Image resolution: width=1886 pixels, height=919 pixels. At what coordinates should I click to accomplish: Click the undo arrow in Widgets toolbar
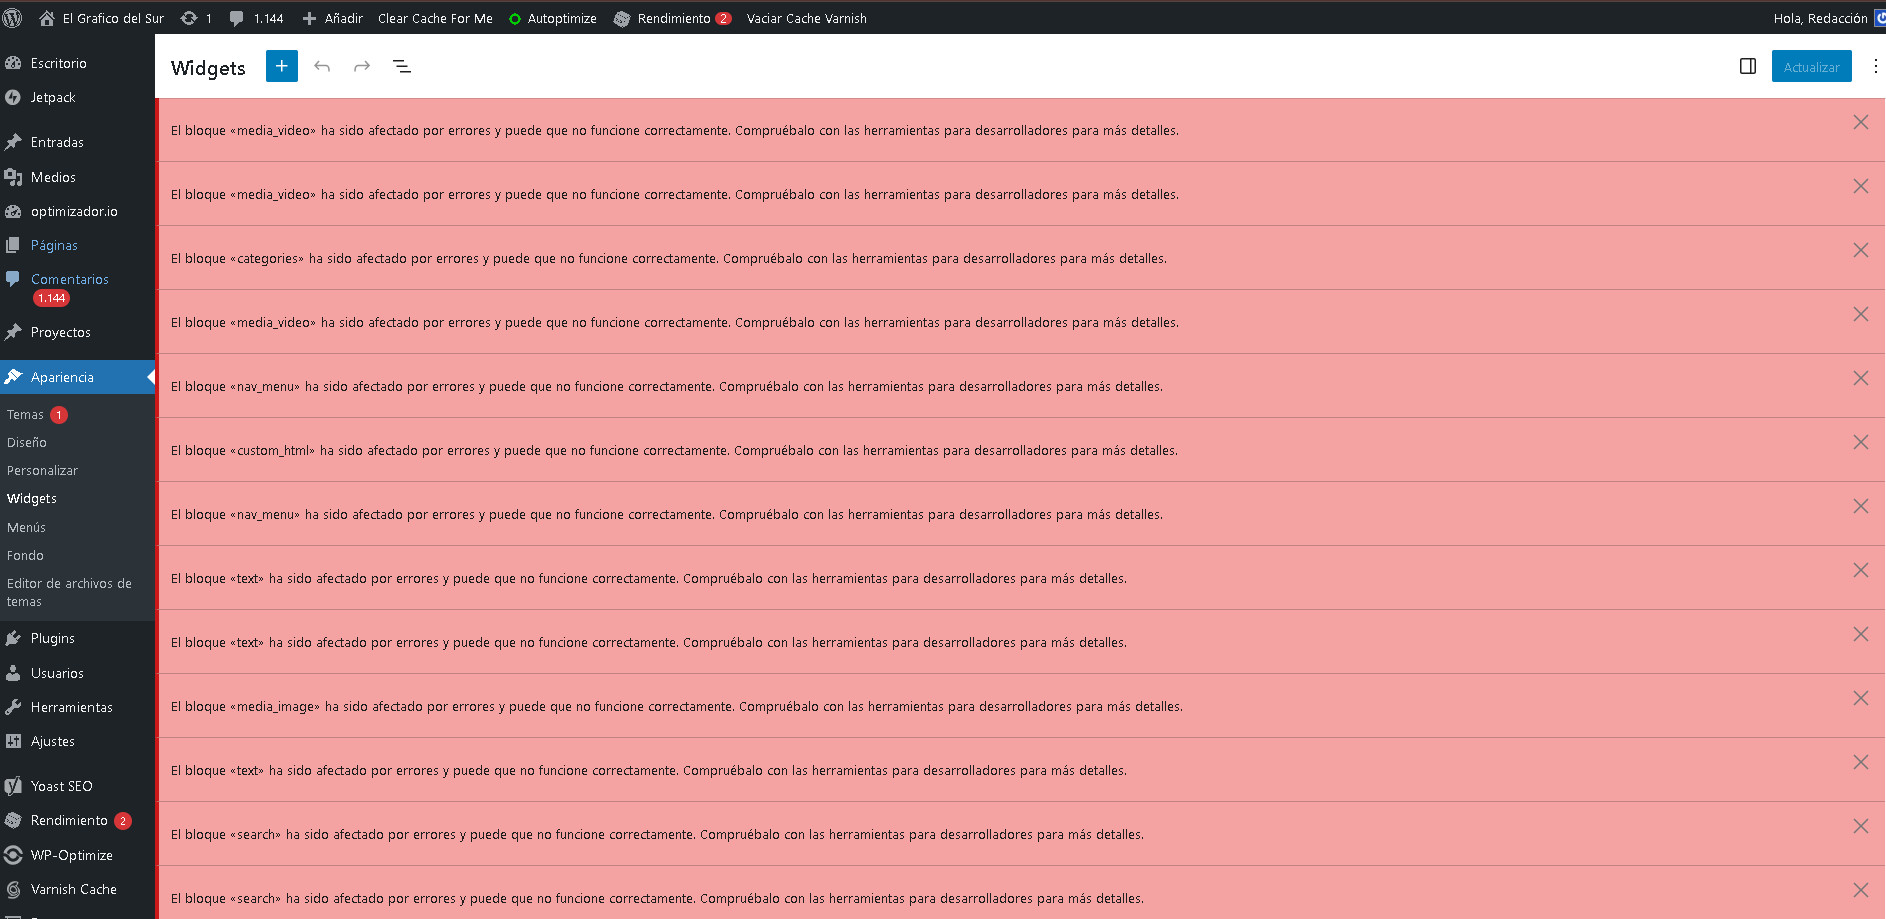point(322,66)
